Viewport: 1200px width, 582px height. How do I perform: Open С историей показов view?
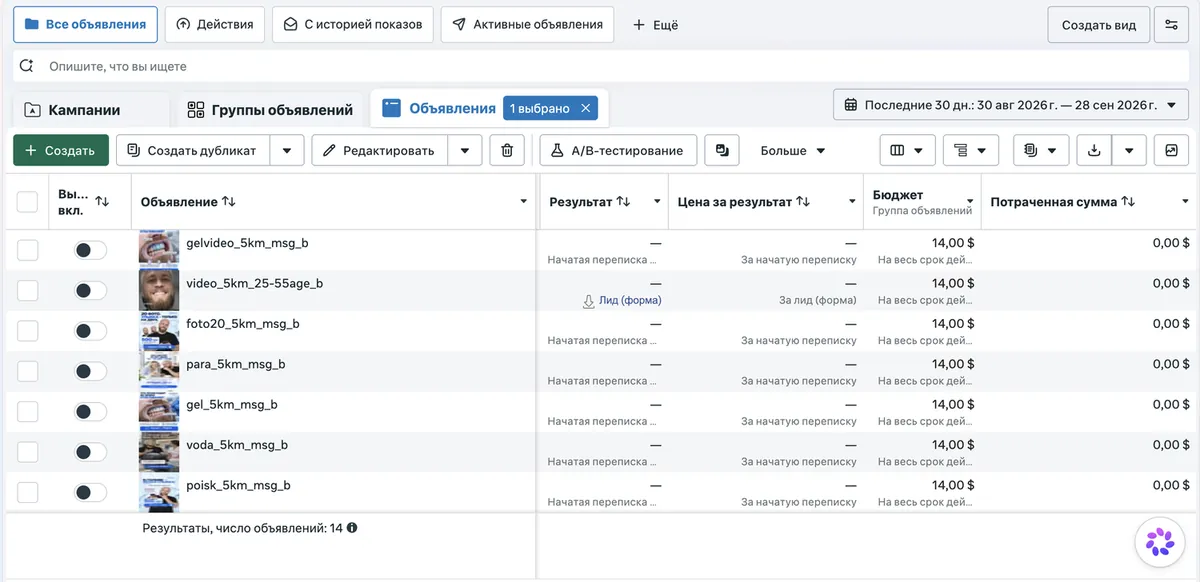(352, 24)
